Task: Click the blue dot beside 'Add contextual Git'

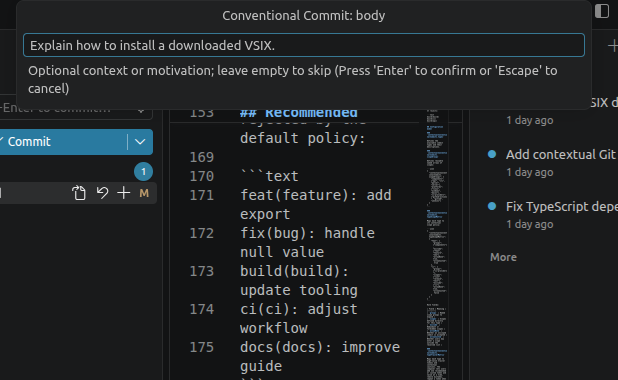Action: click(492, 154)
